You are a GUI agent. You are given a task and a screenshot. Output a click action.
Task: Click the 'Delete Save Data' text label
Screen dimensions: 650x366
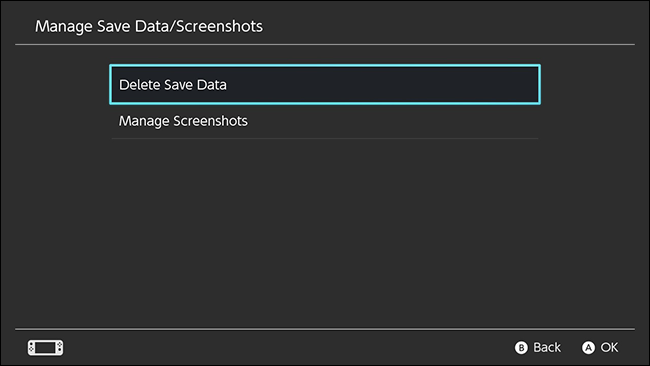[173, 85]
